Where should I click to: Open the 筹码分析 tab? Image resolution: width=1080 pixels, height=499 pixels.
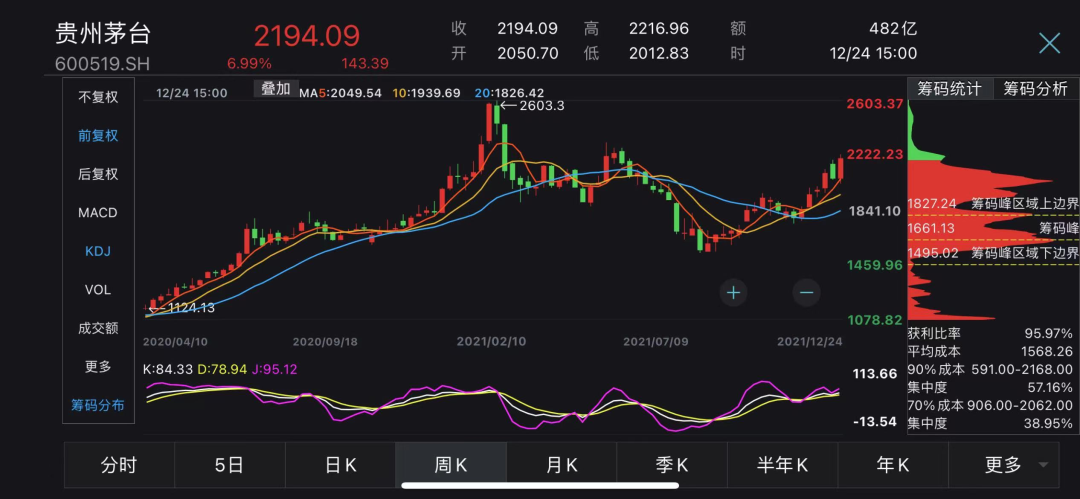pos(1036,89)
